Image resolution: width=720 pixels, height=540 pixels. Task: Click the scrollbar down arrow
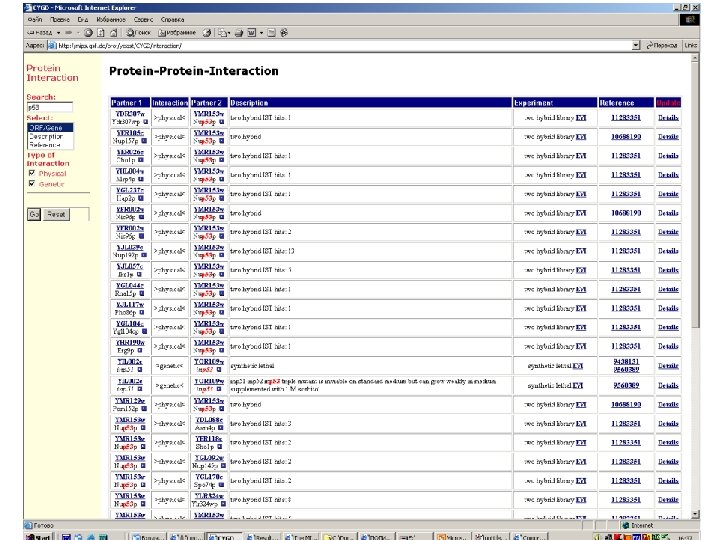tap(695, 514)
